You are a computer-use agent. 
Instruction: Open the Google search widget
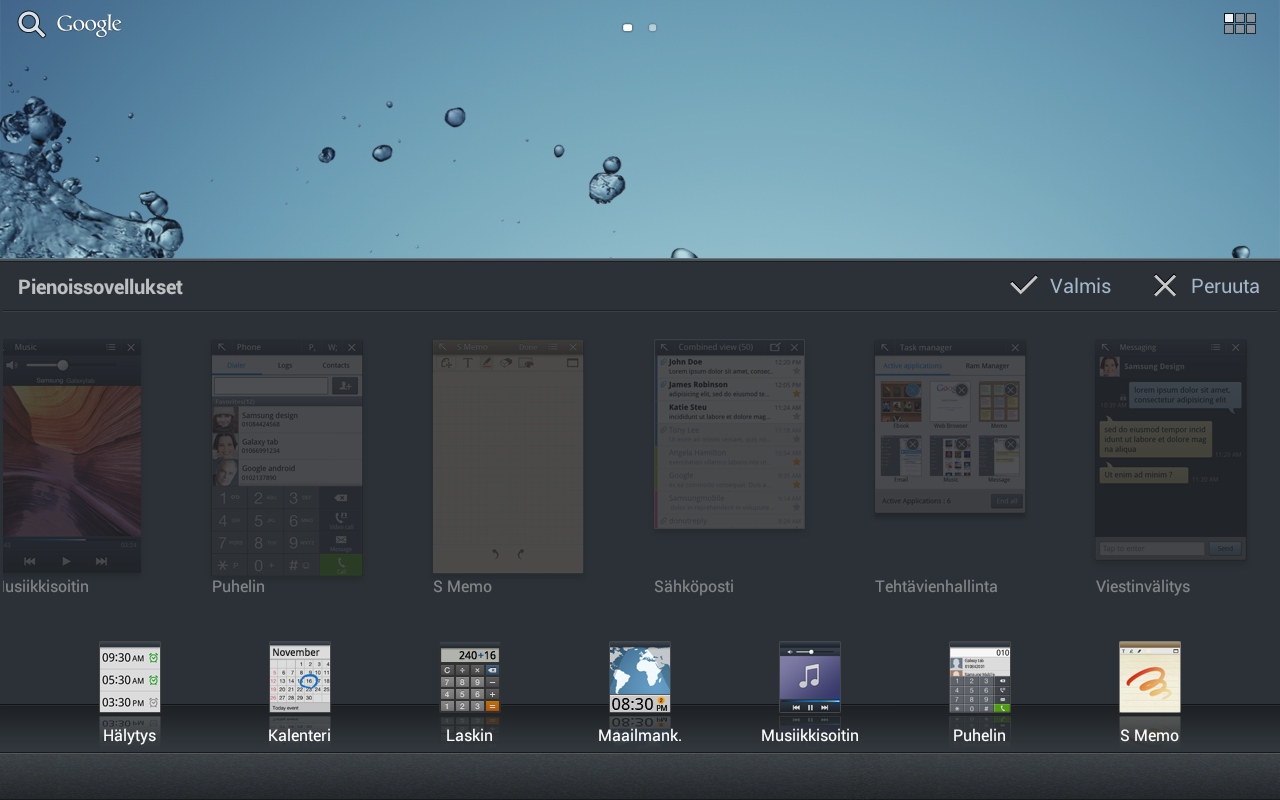(70, 25)
